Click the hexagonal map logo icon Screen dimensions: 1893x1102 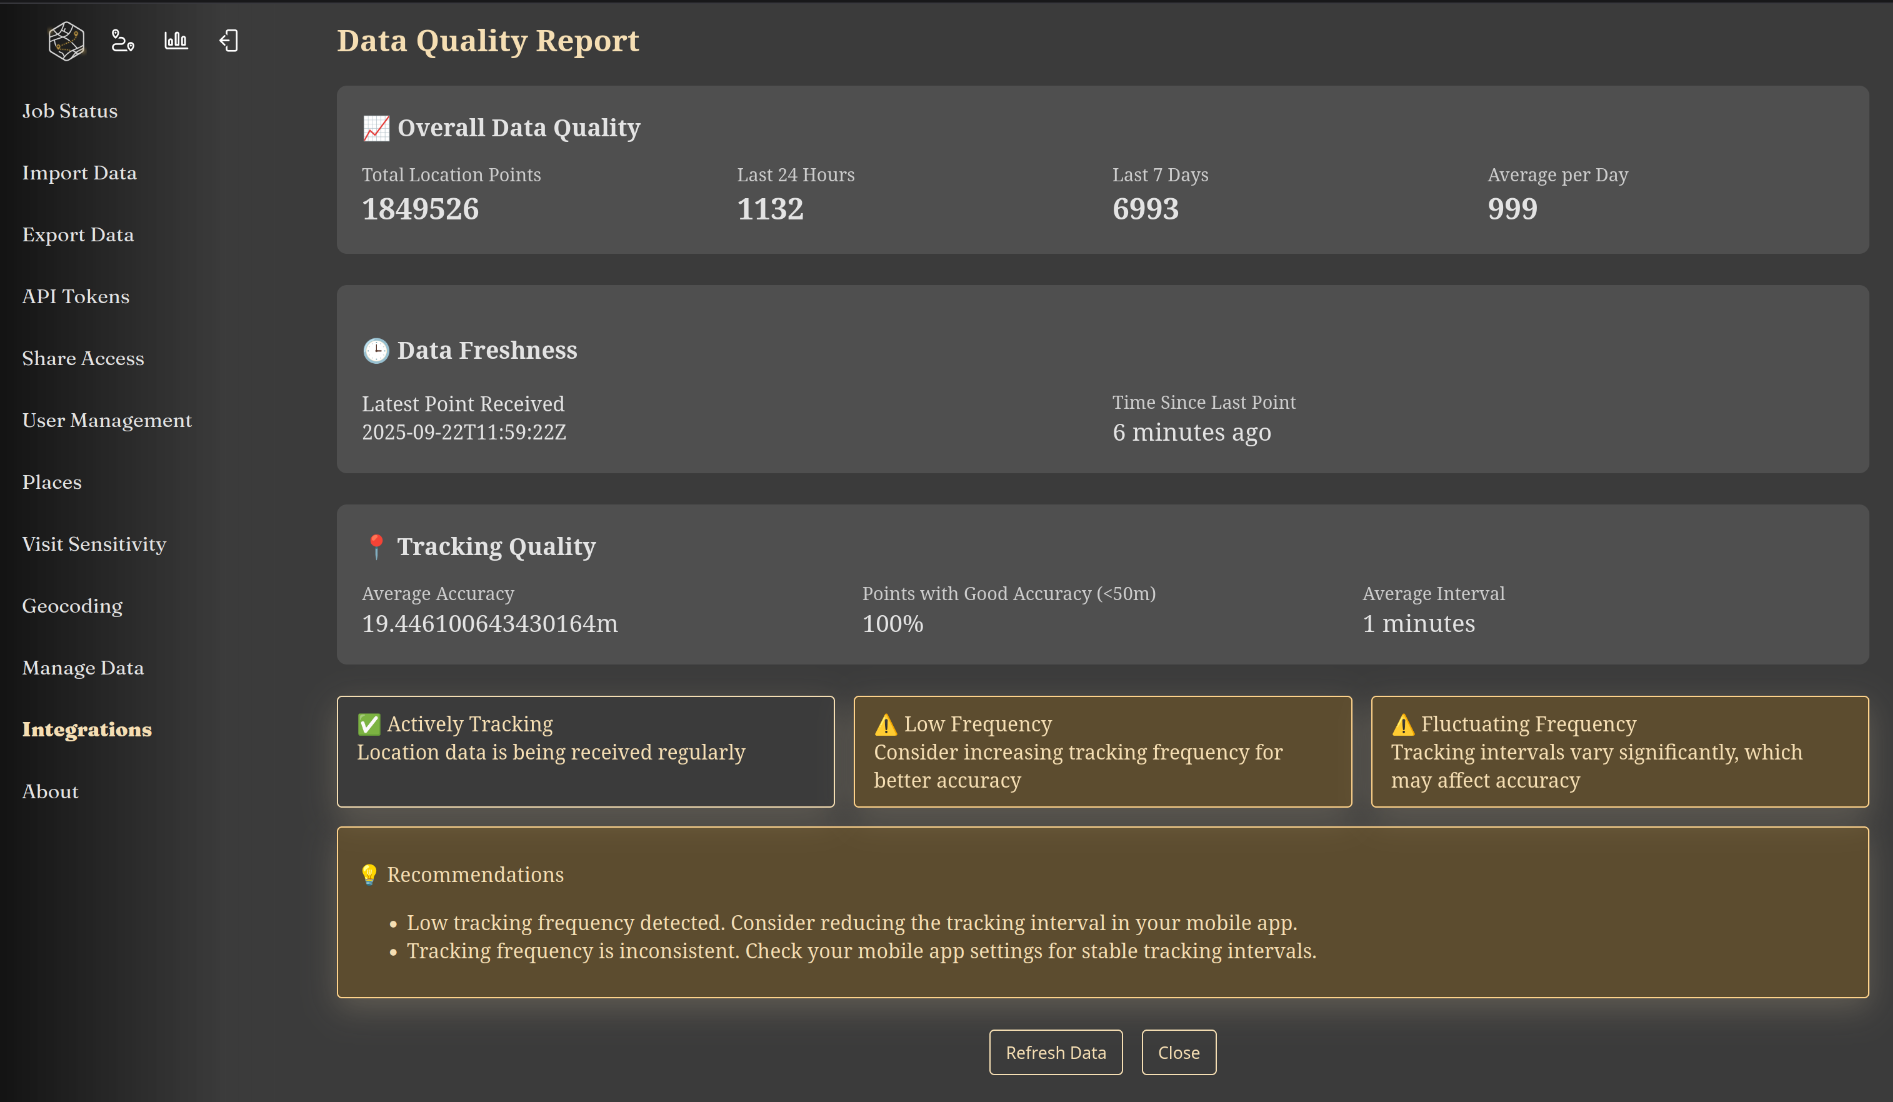(66, 41)
